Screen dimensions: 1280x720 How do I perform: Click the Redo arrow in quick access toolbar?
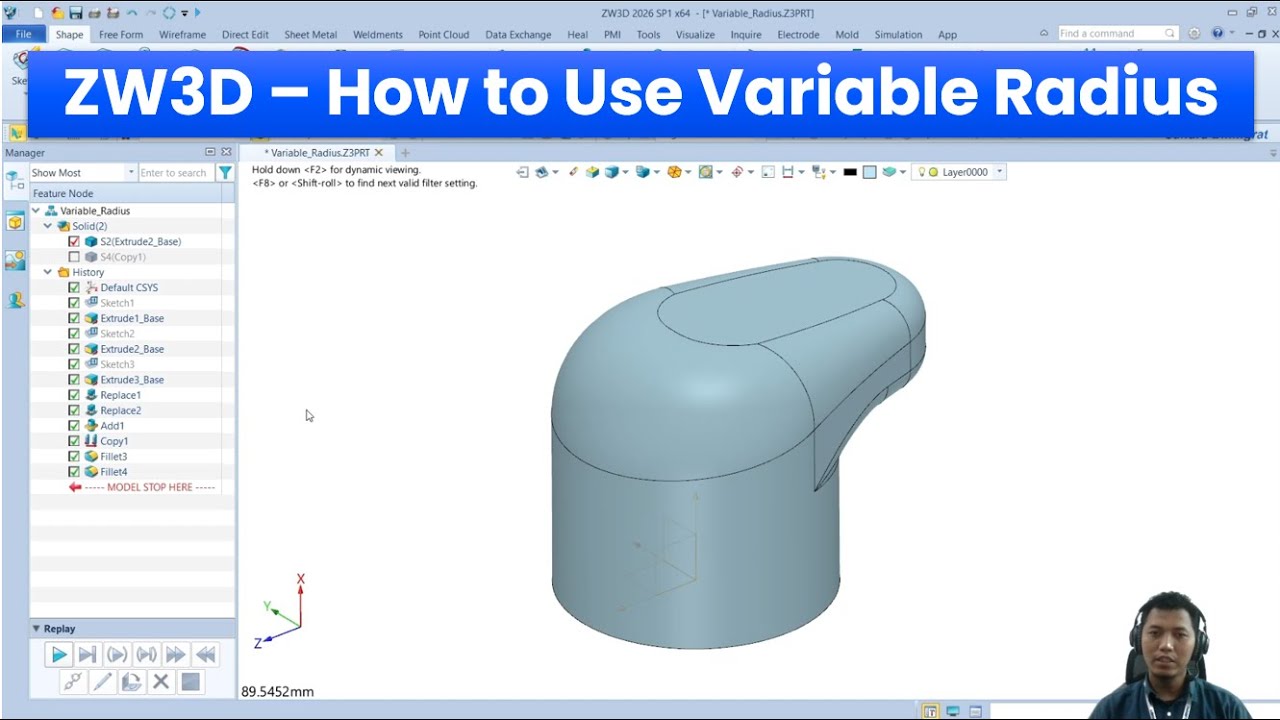click(x=150, y=13)
